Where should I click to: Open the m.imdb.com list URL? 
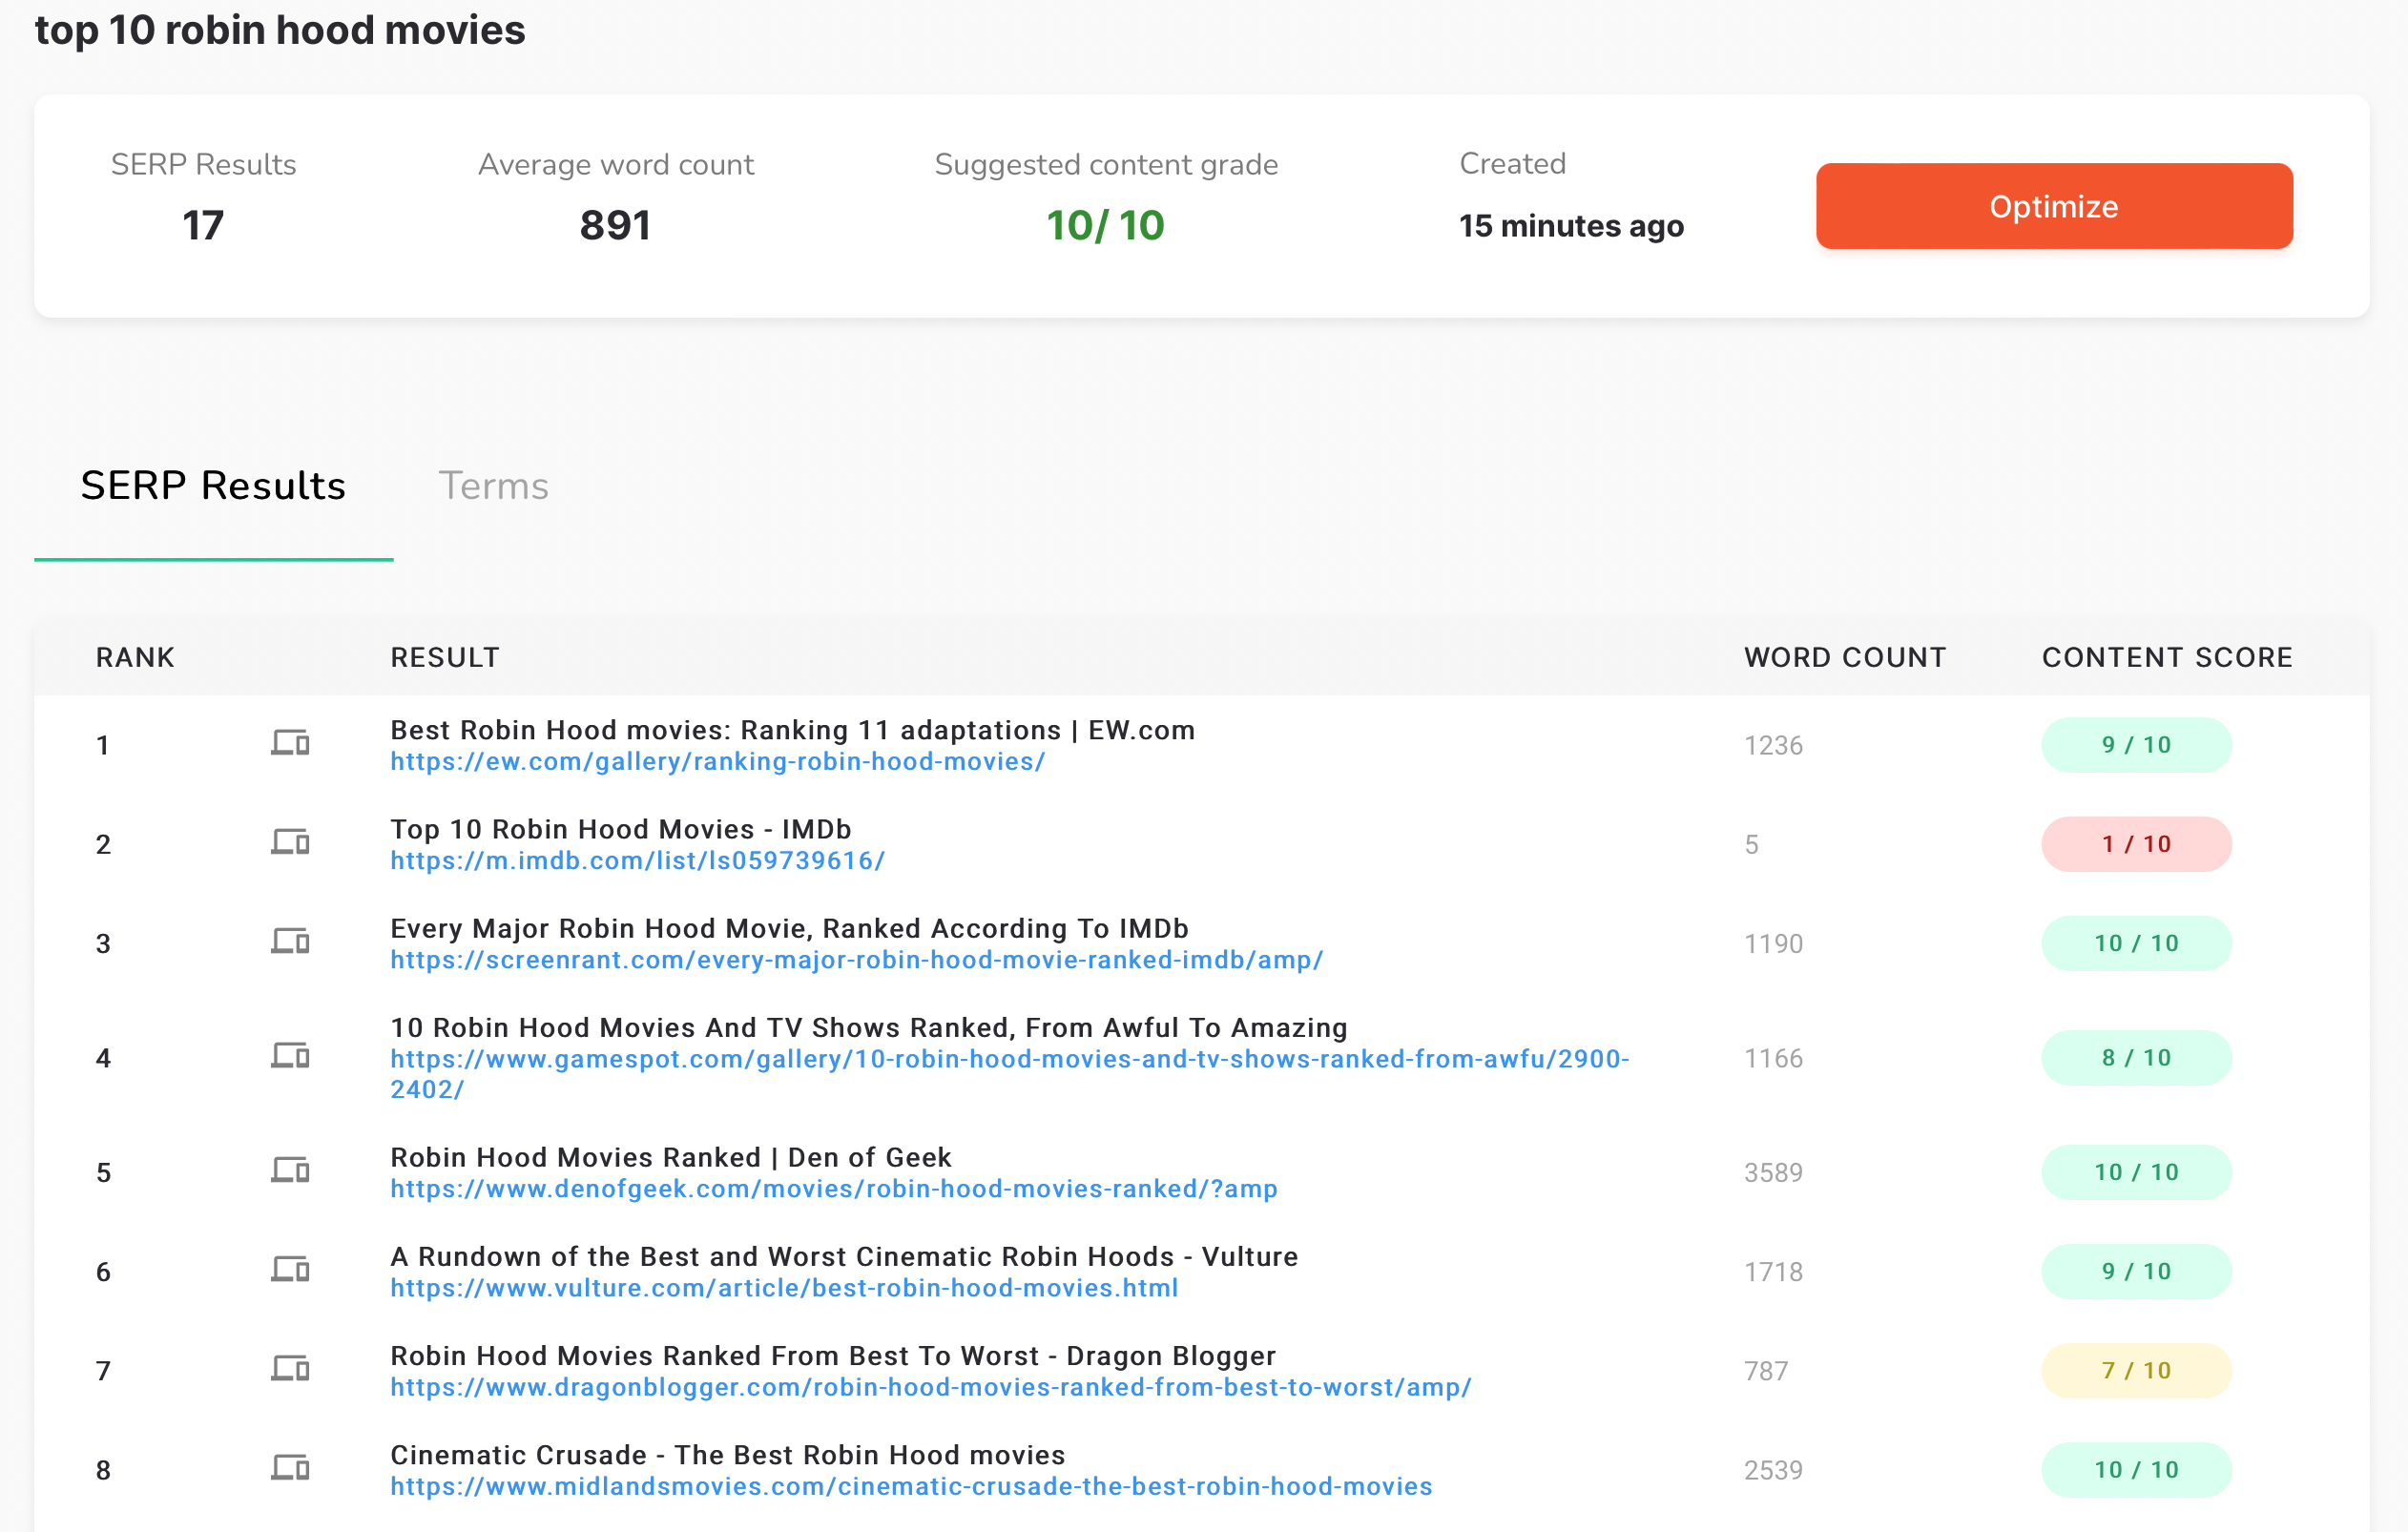tap(637, 861)
